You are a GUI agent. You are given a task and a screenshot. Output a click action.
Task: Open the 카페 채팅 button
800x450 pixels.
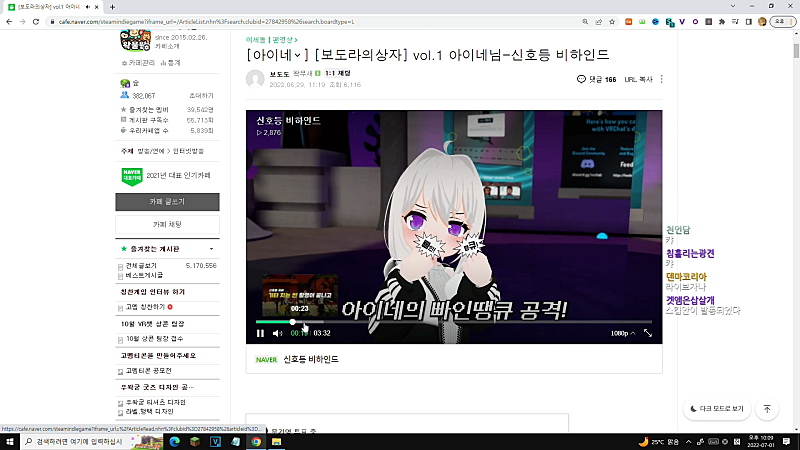pos(167,224)
